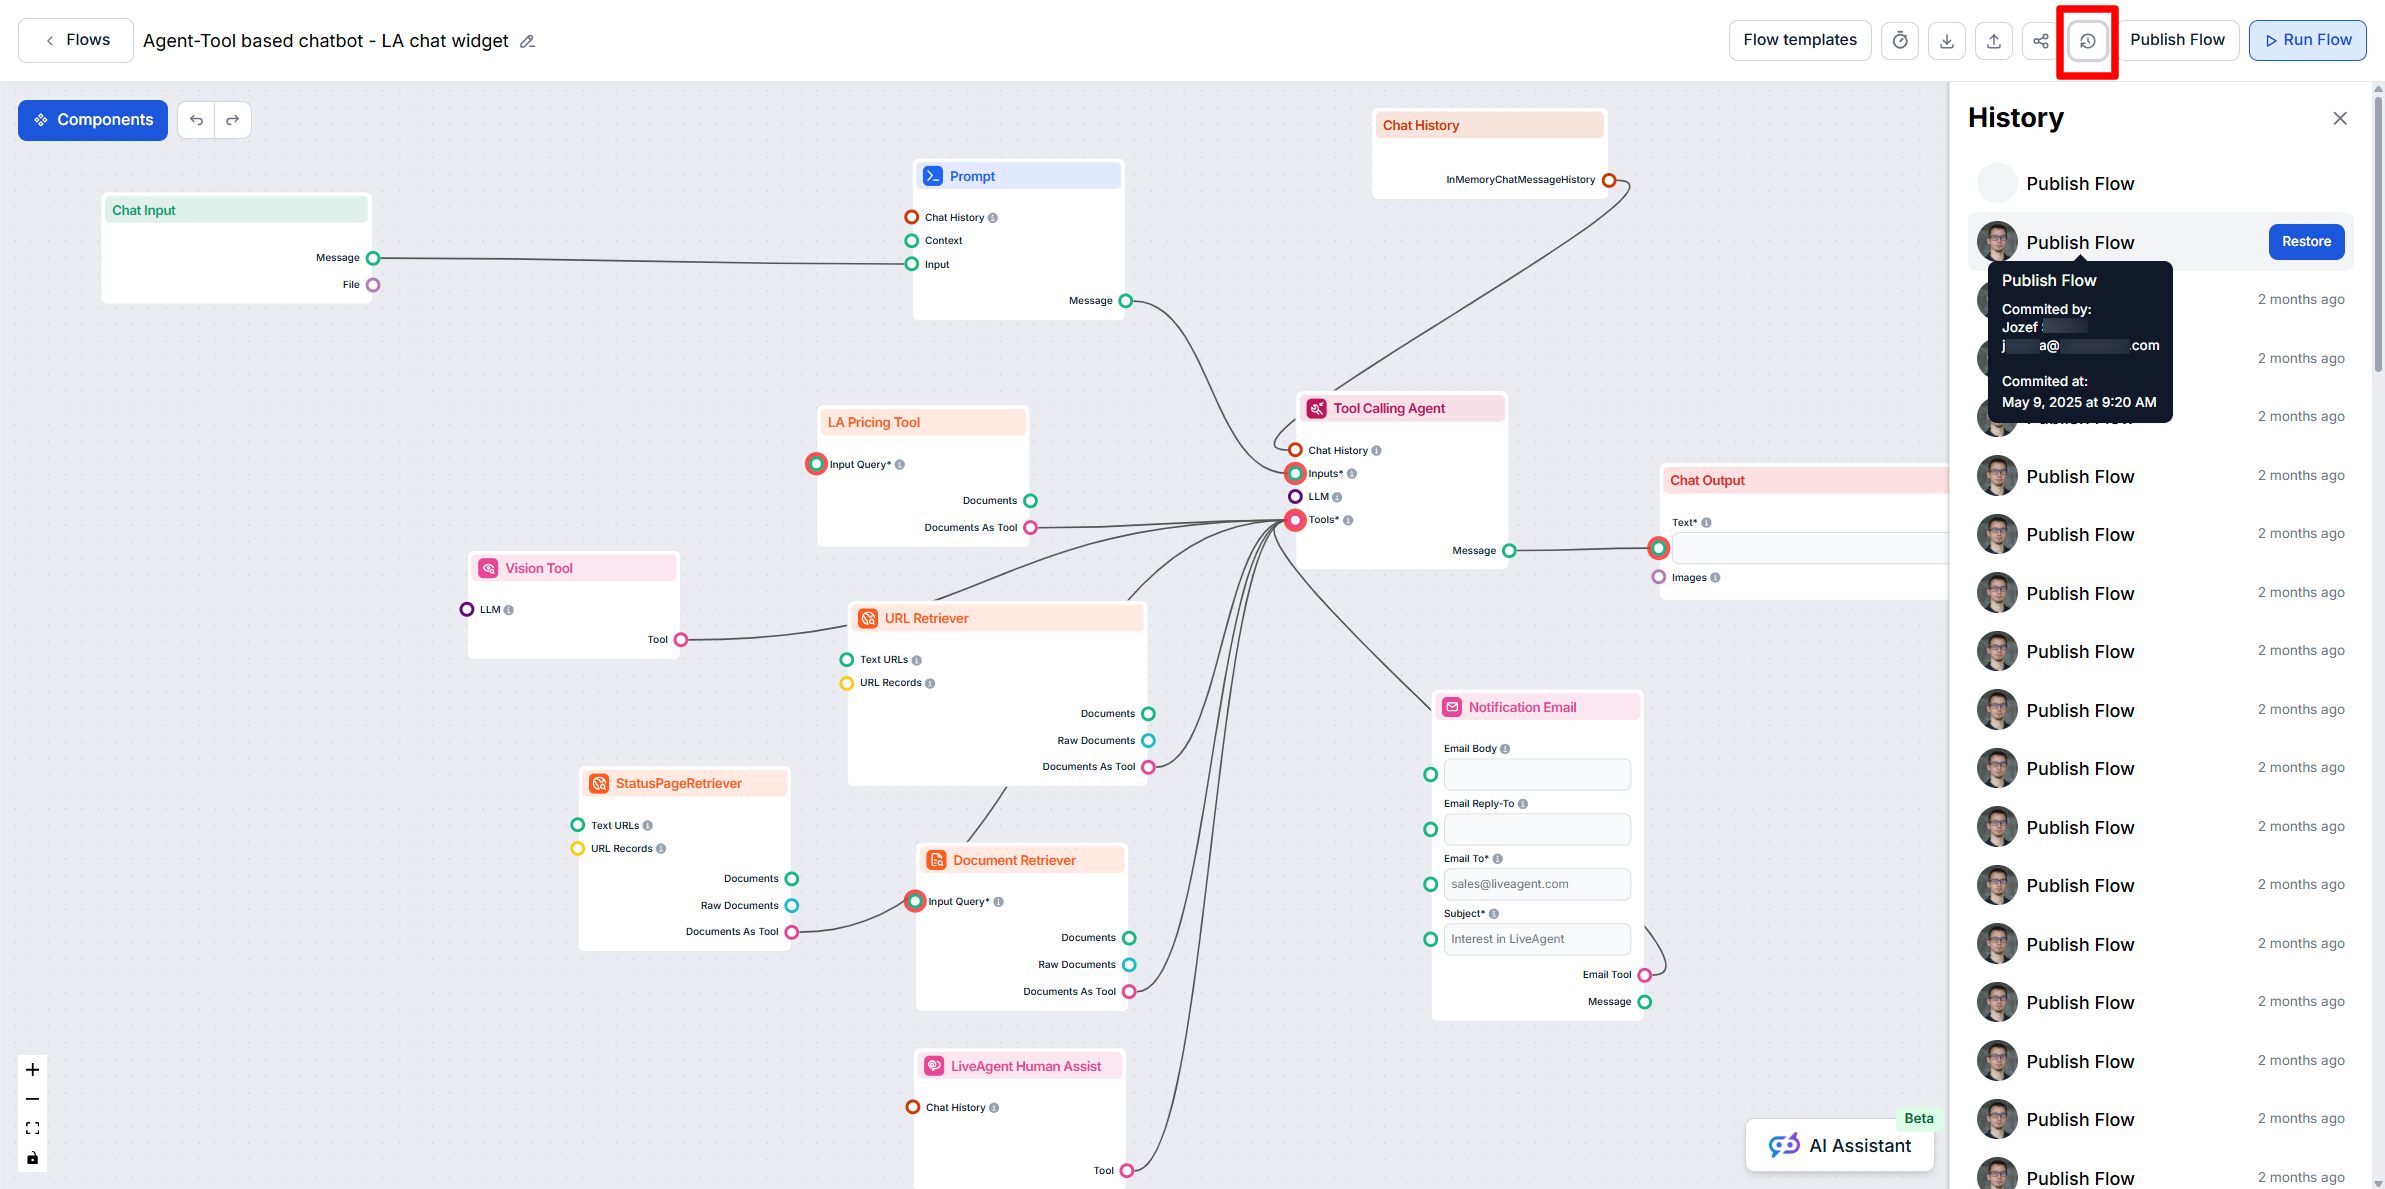2385x1189 pixels.
Task: Open the version history panel
Action: [x=2087, y=40]
